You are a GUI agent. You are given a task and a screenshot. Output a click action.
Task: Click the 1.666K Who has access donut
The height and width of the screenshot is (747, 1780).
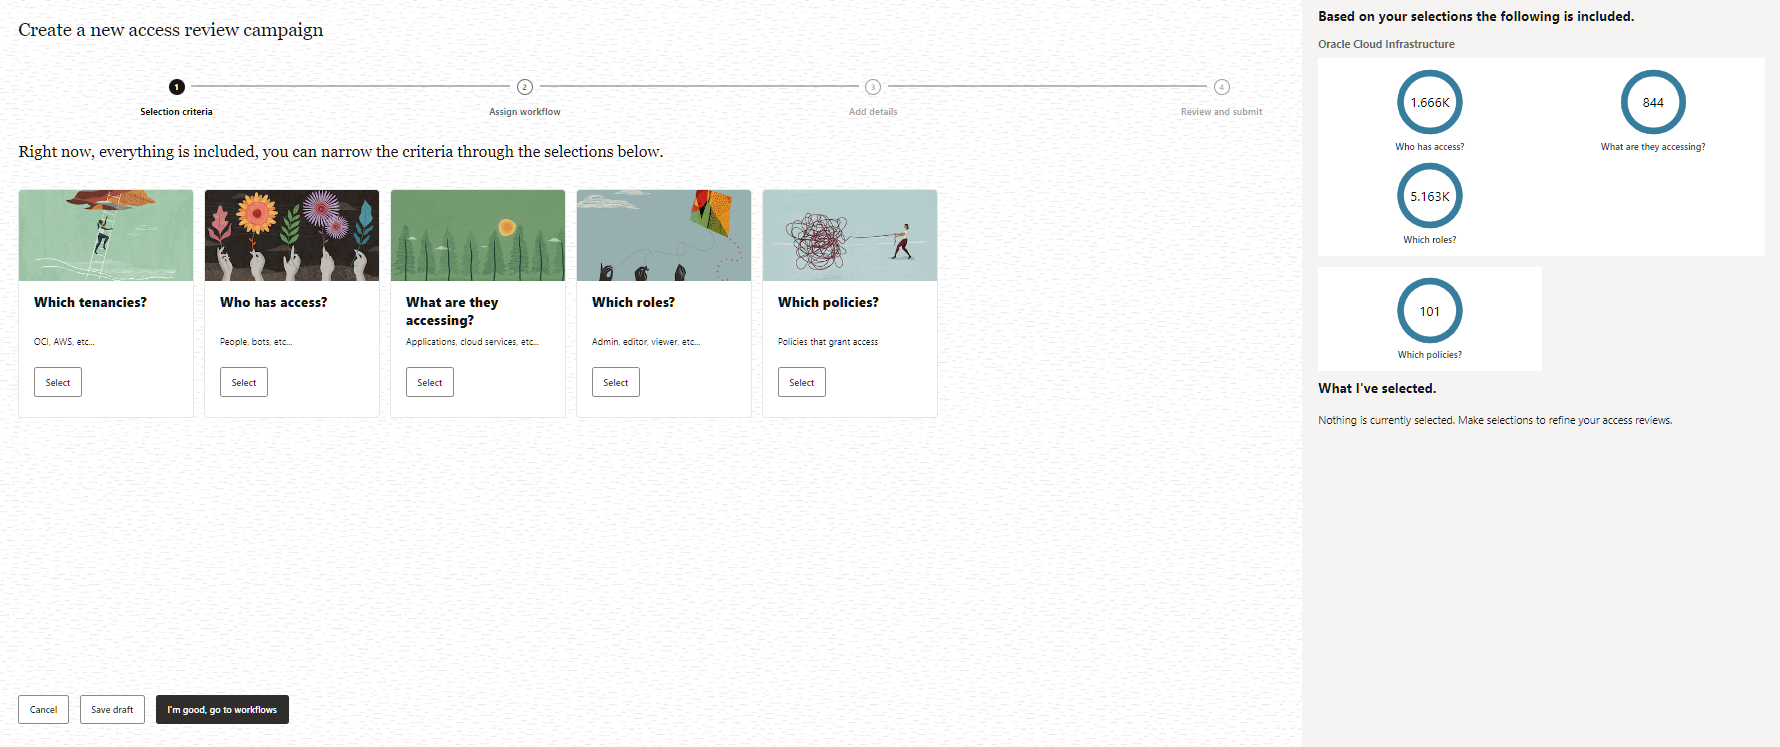[x=1430, y=102]
